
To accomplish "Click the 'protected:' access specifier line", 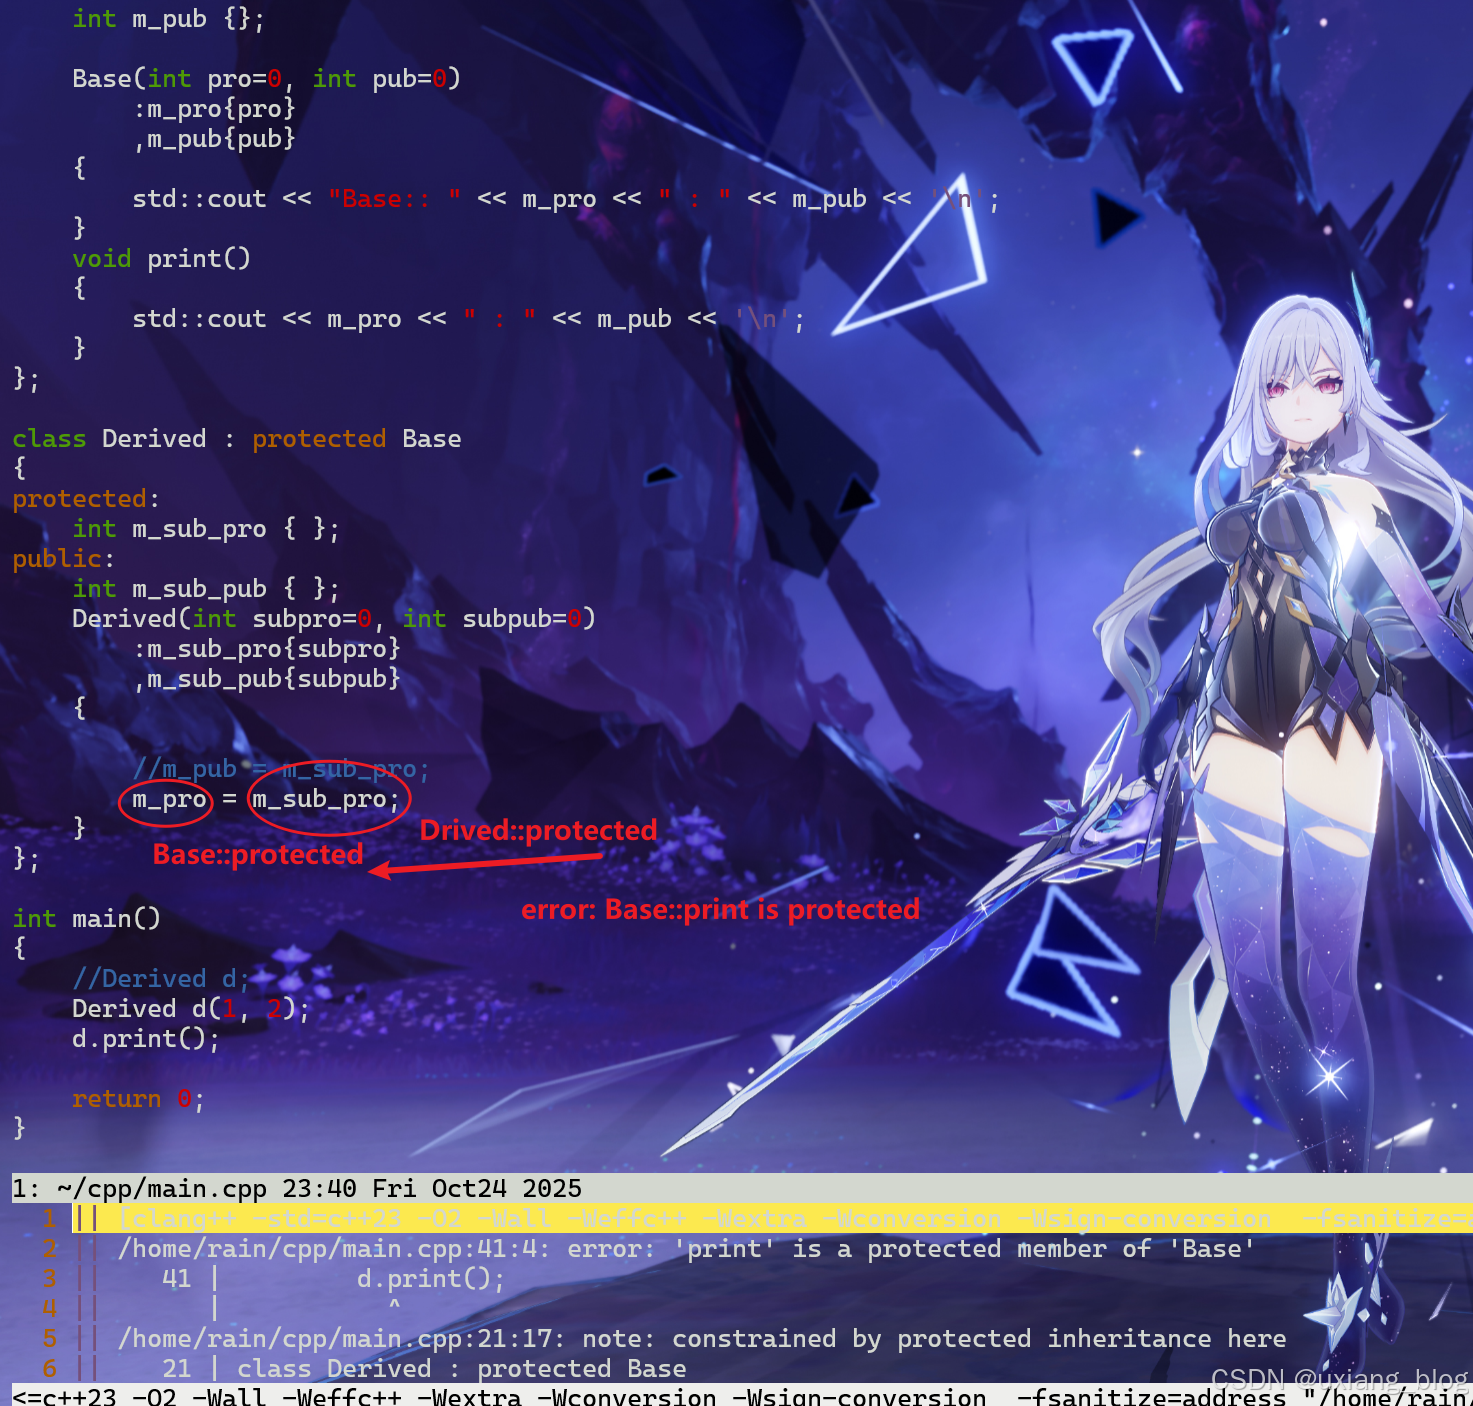I will pyautogui.click(x=86, y=499).
